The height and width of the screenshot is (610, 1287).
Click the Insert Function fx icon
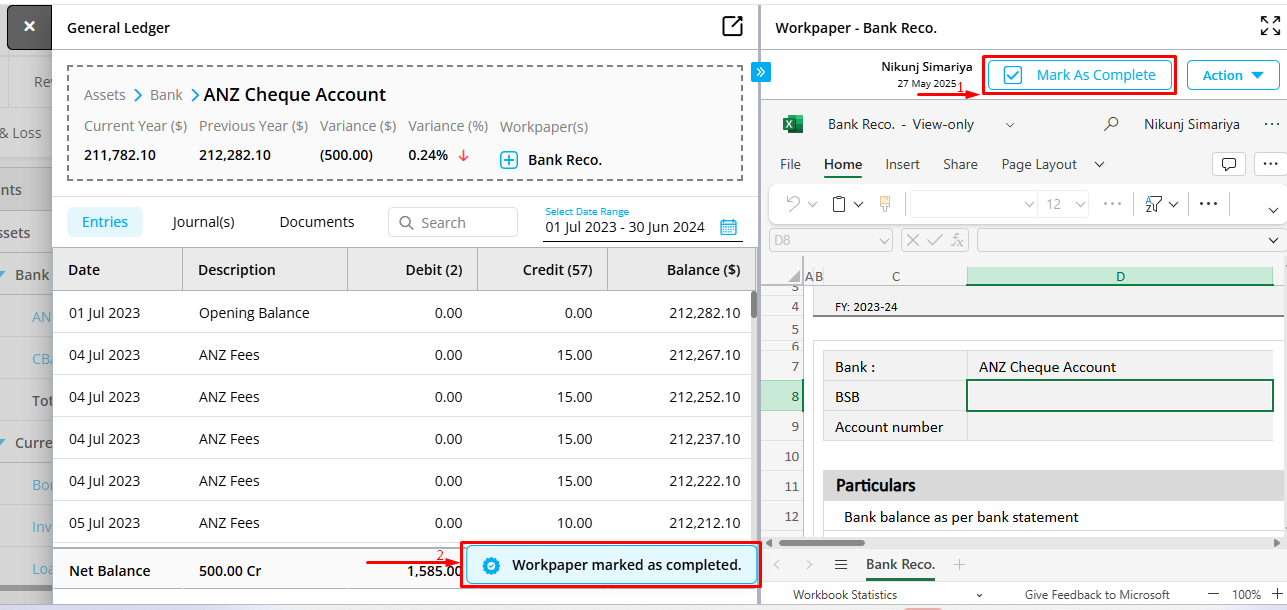coord(957,240)
